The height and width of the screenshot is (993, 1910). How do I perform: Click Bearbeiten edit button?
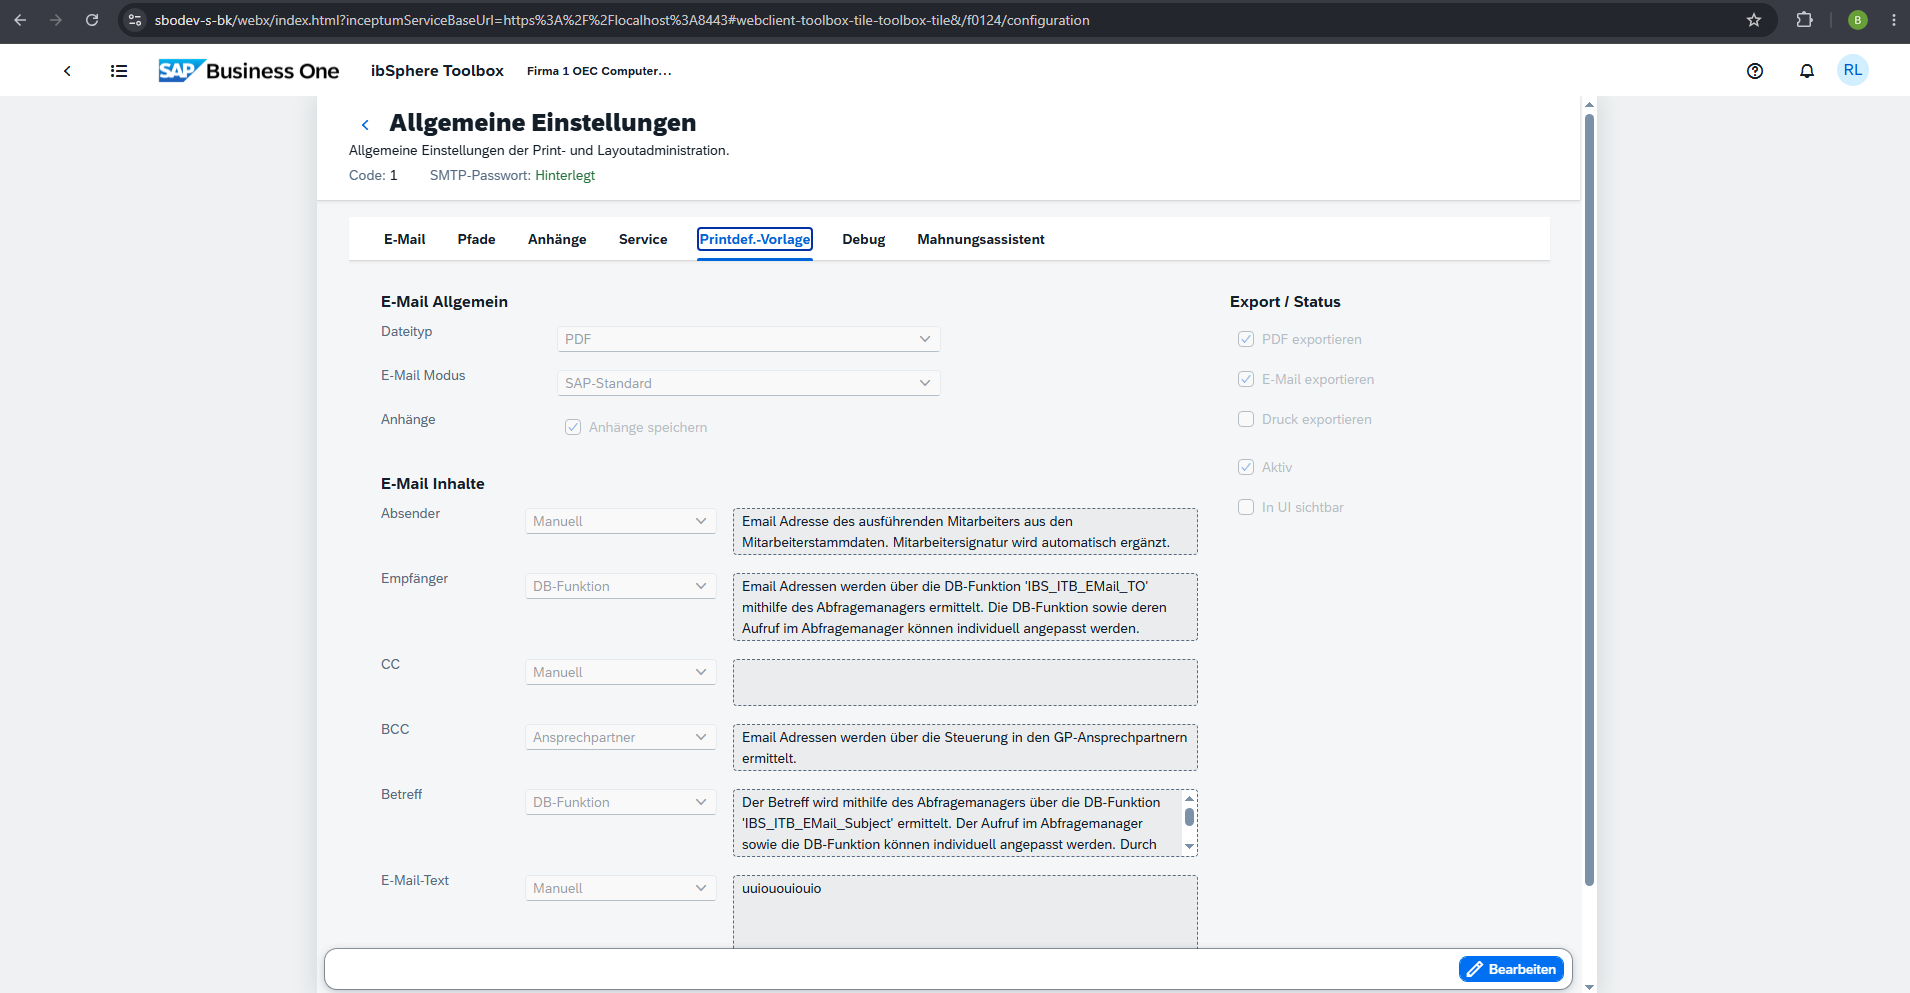point(1511,969)
